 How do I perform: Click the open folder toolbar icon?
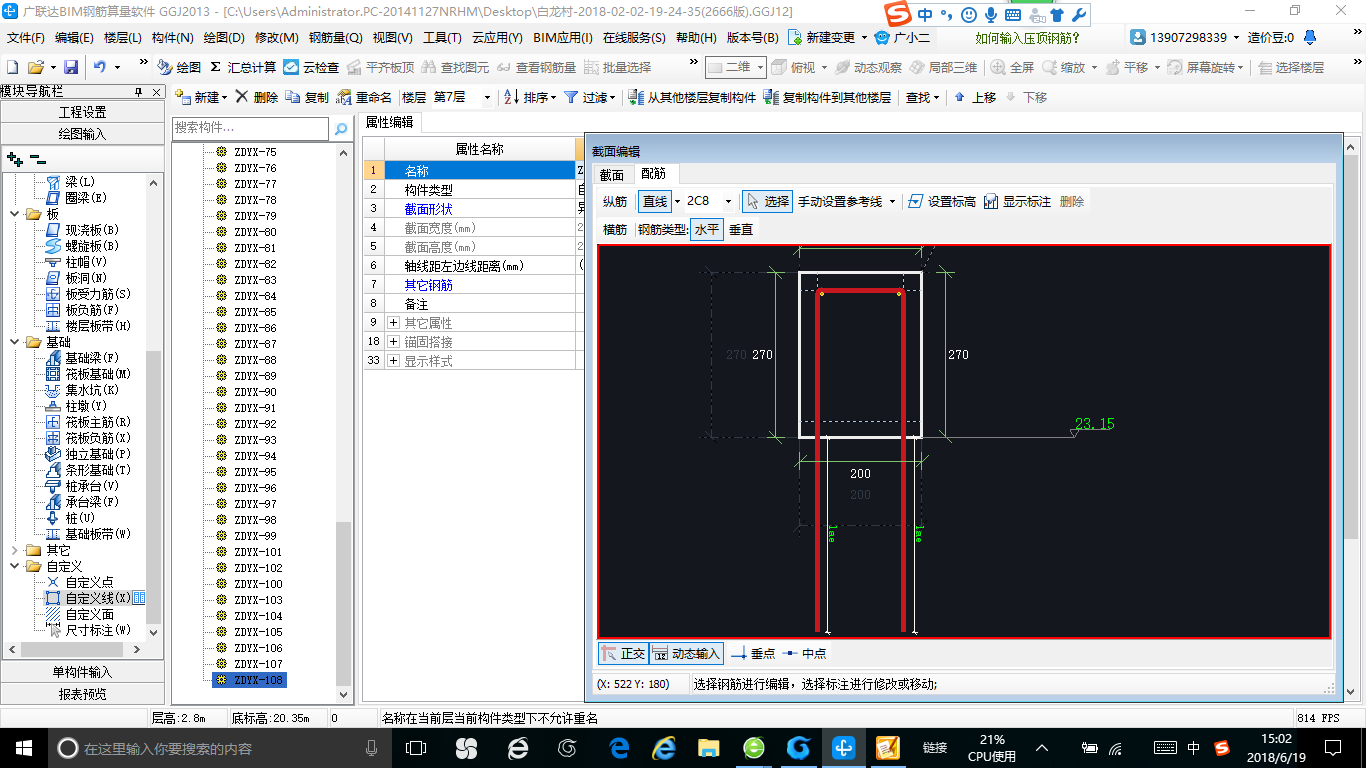[35, 67]
